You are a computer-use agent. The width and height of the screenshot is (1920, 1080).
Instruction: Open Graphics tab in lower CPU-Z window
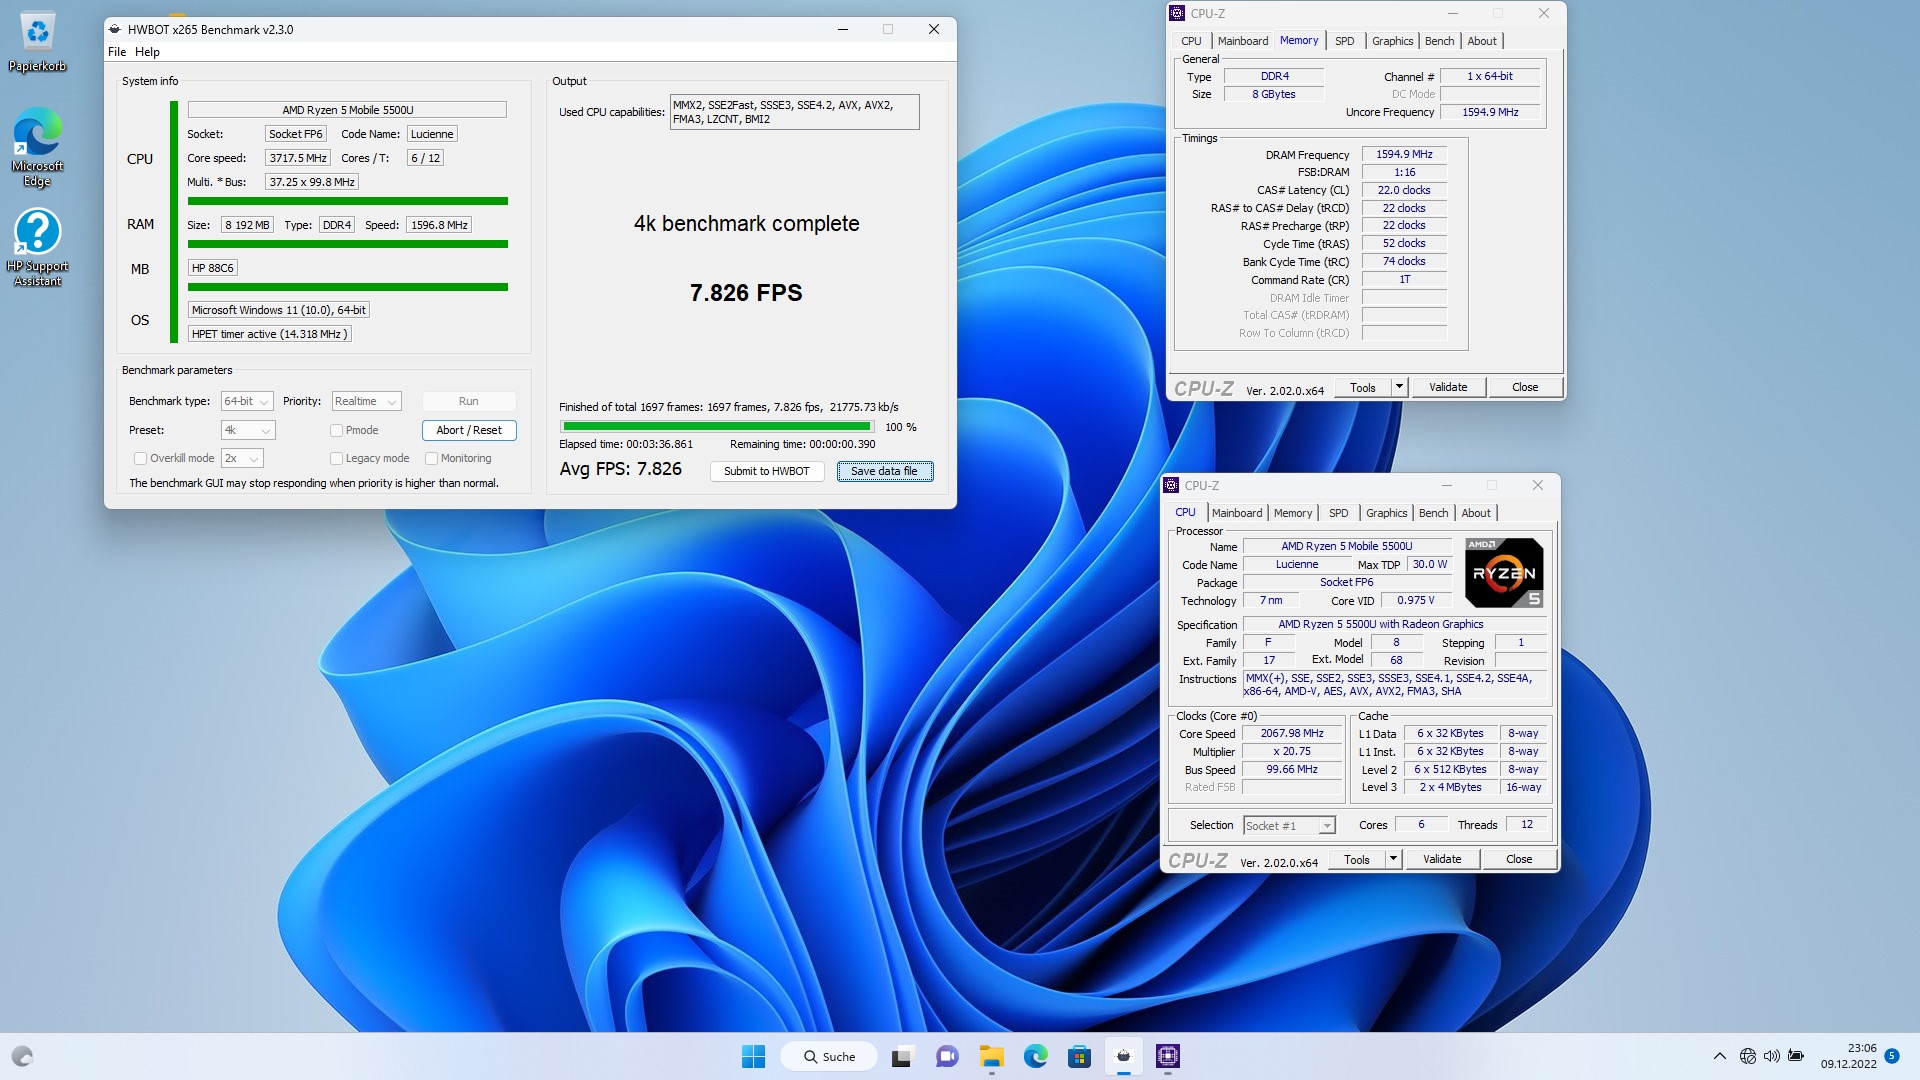1386,513
